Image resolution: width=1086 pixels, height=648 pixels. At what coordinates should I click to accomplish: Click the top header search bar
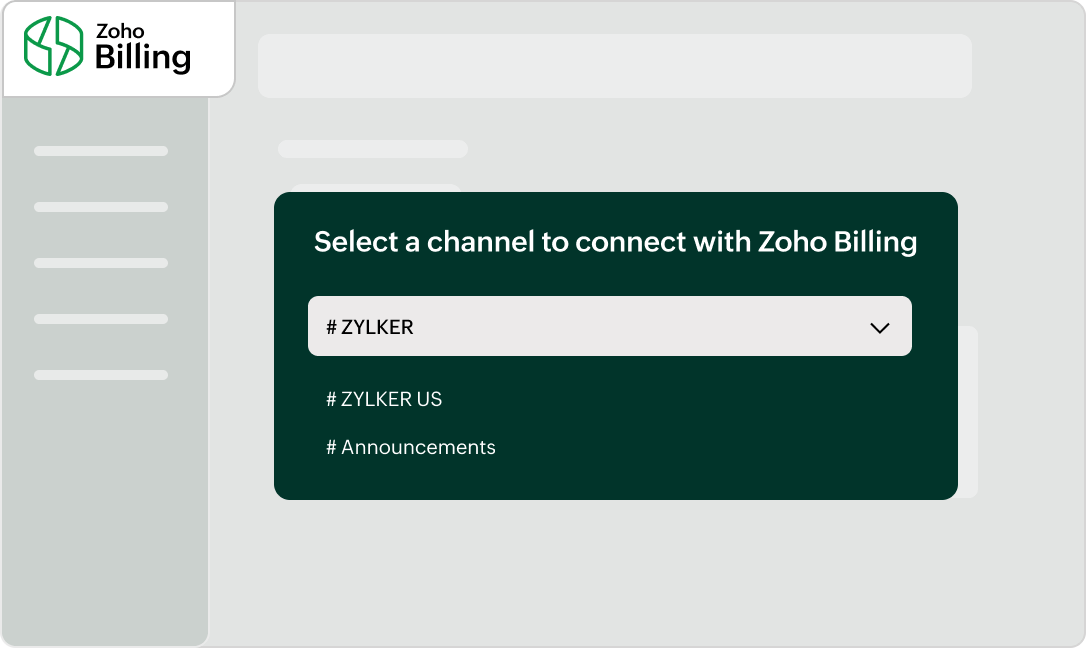pos(615,65)
